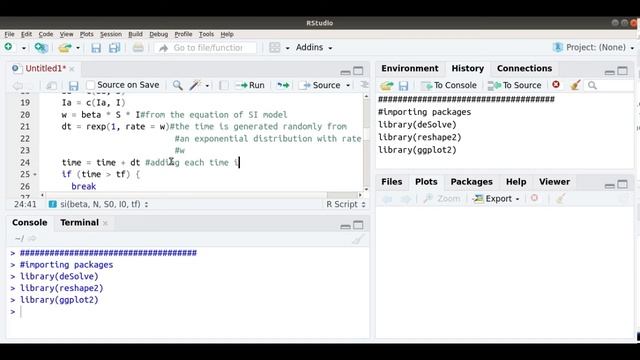Open the Profile menu
640x360 pixels.
[183, 34]
